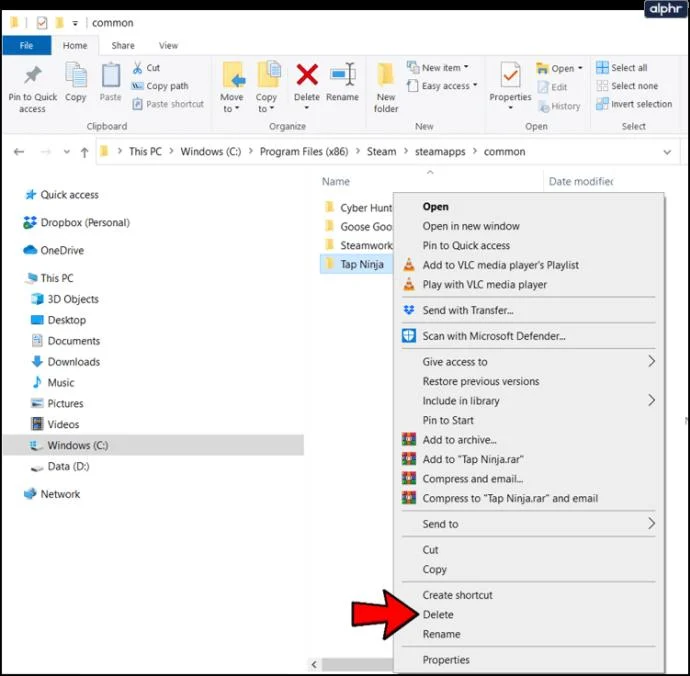This screenshot has width=690, height=676.
Task: Click Program Files (x86) in breadcrumb
Action: pyautogui.click(x=304, y=152)
